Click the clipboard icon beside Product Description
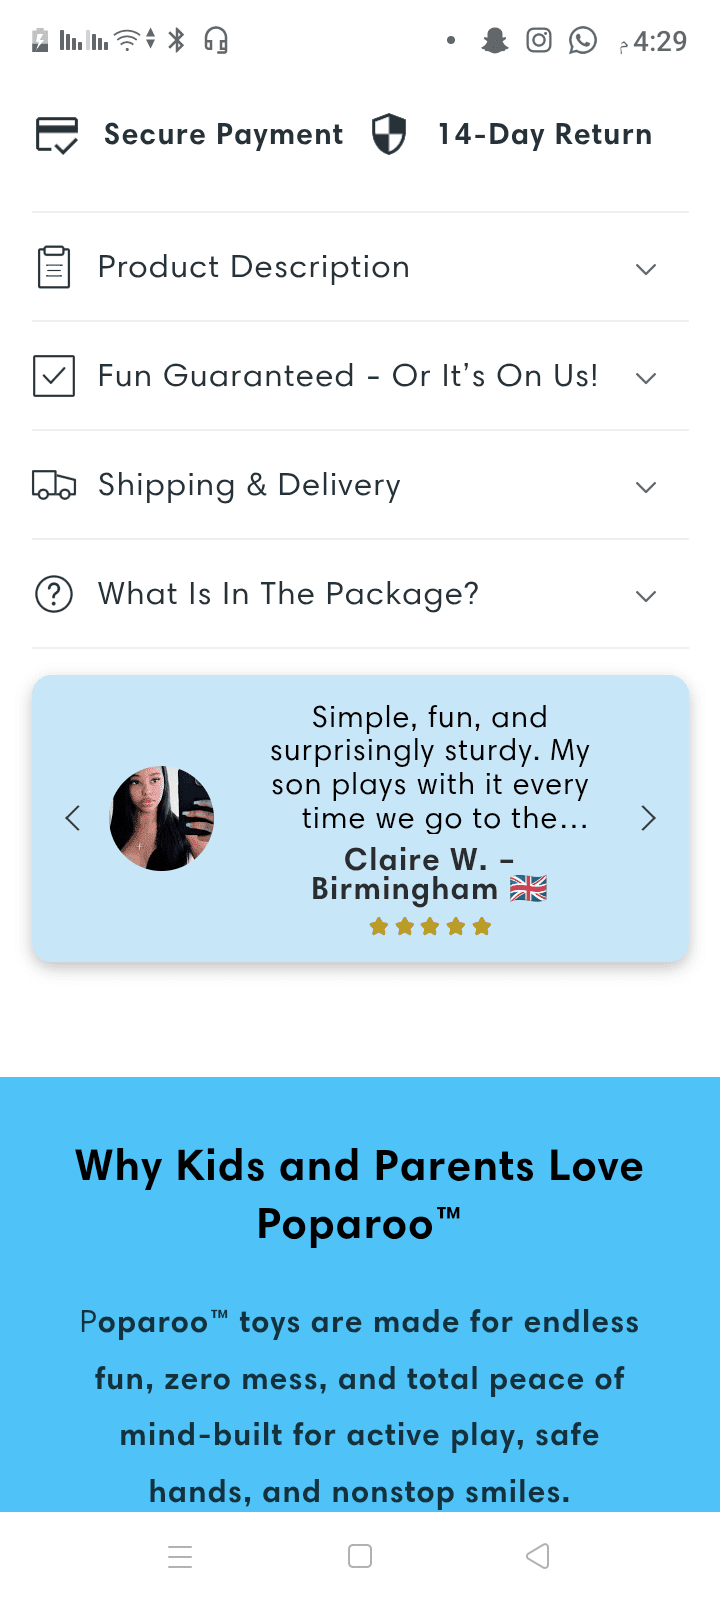Image resolution: width=720 pixels, height=1600 pixels. [x=54, y=267]
